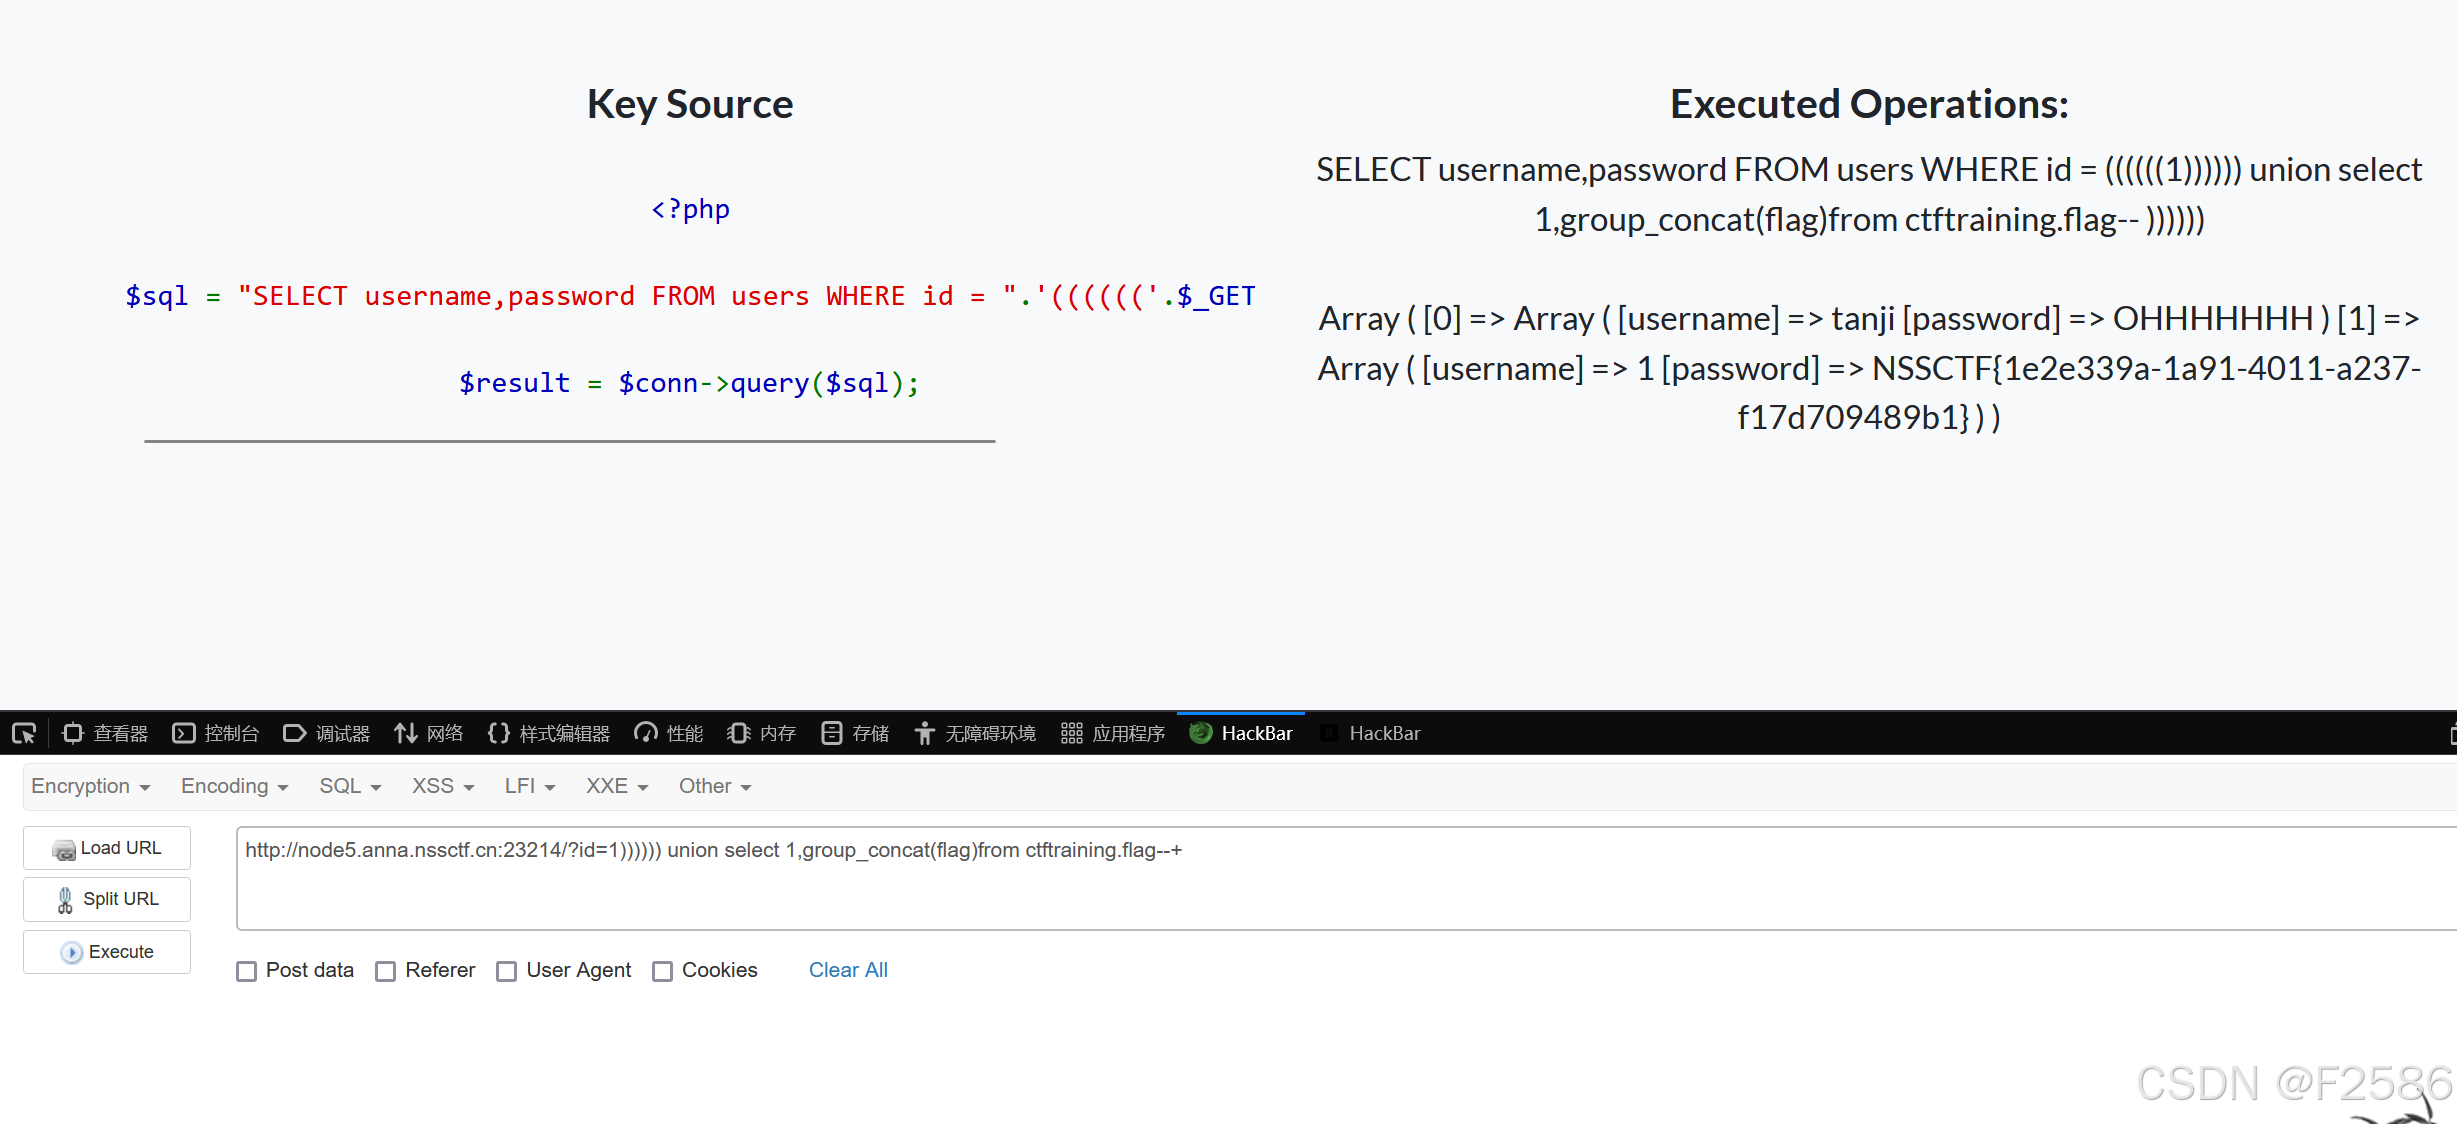
Task: Open the 存储 (Storage) inspector
Action: (854, 733)
